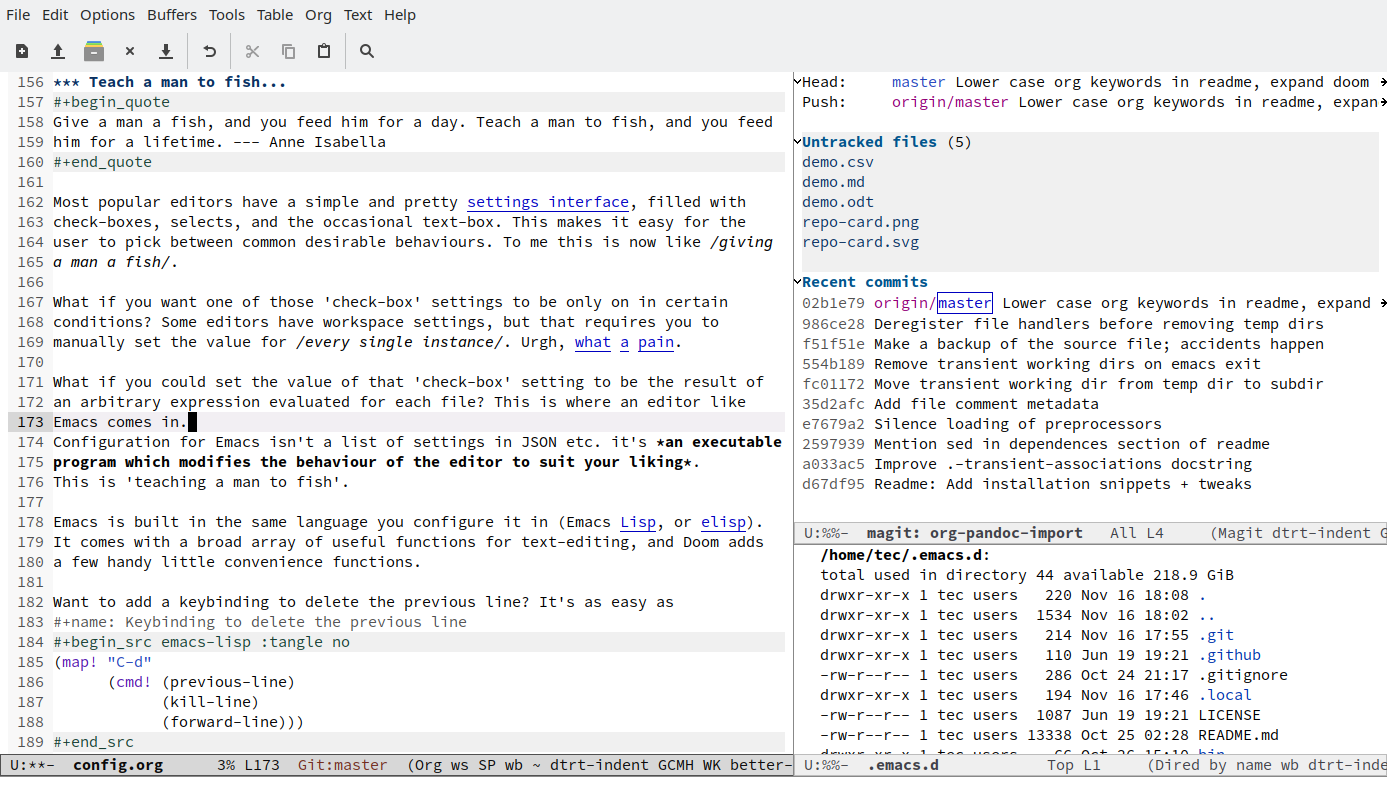Screen dimensions: 1387x797
Task: Open the Buffers menu
Action: tap(171, 14)
